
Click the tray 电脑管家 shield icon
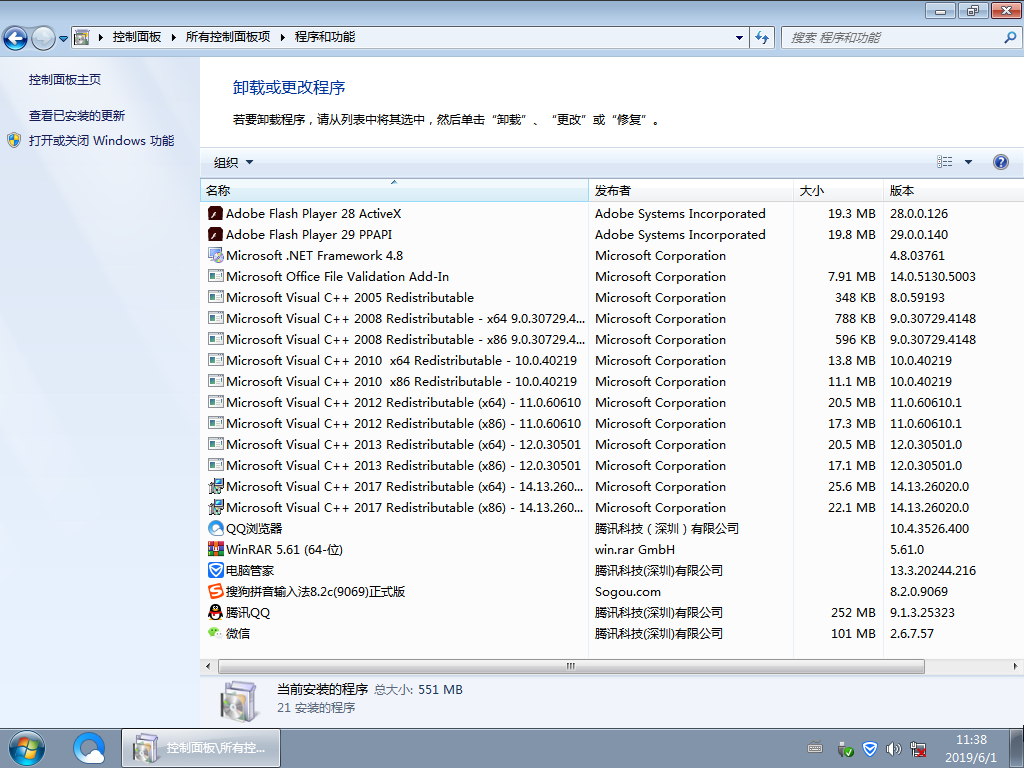click(x=869, y=749)
